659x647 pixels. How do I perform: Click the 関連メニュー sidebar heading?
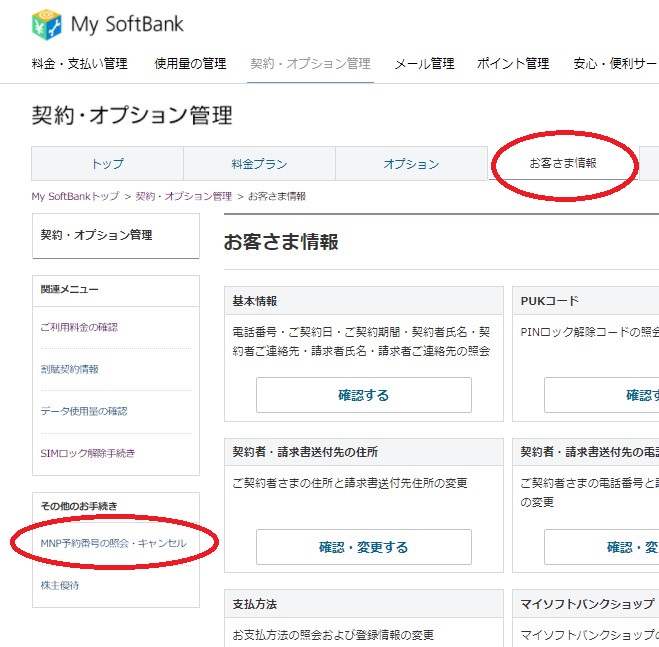69,289
